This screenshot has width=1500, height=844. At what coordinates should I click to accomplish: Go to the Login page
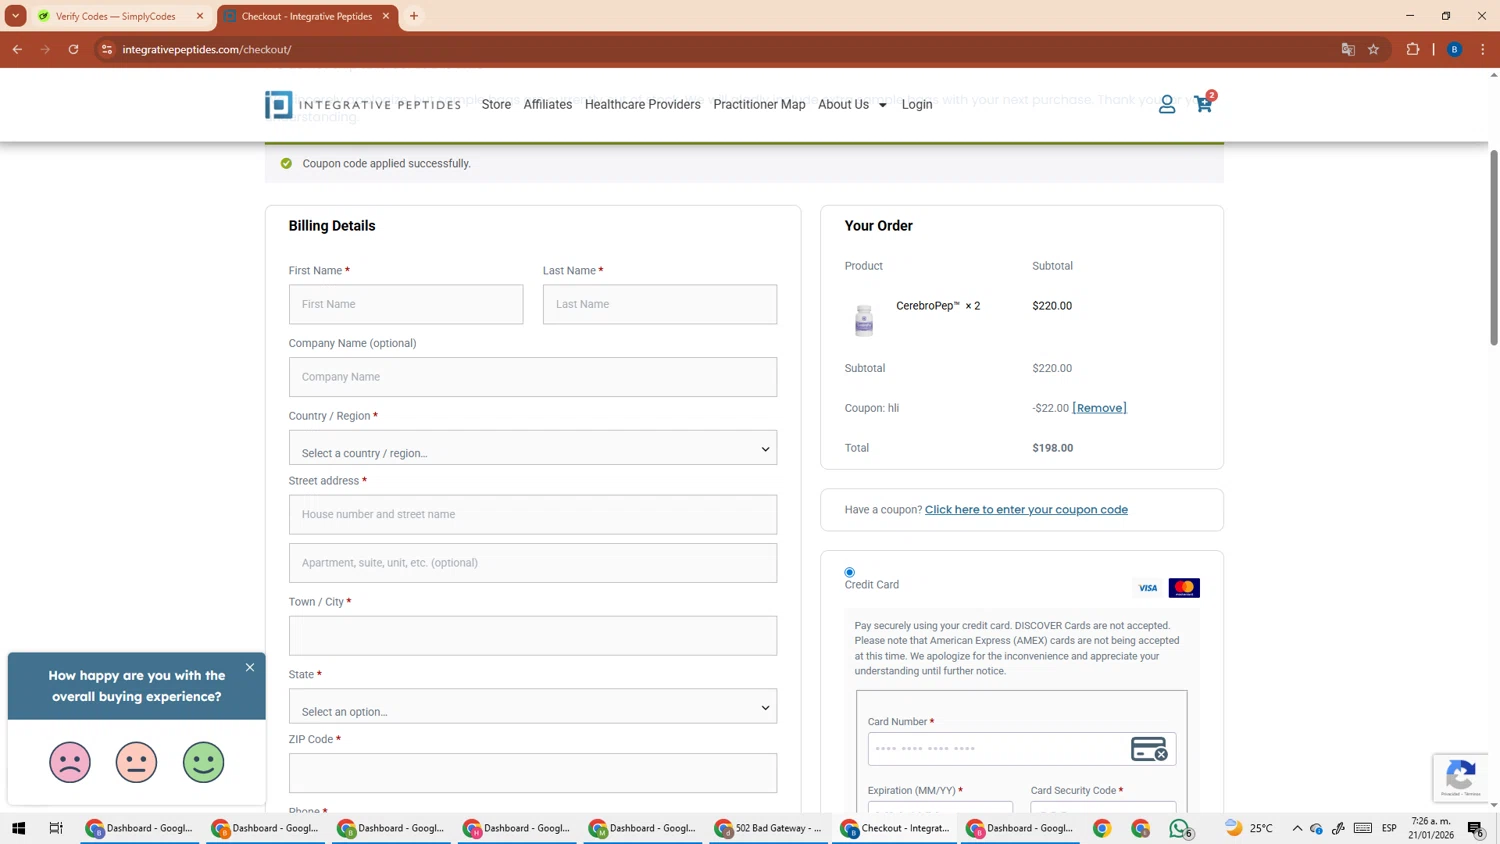[917, 104]
